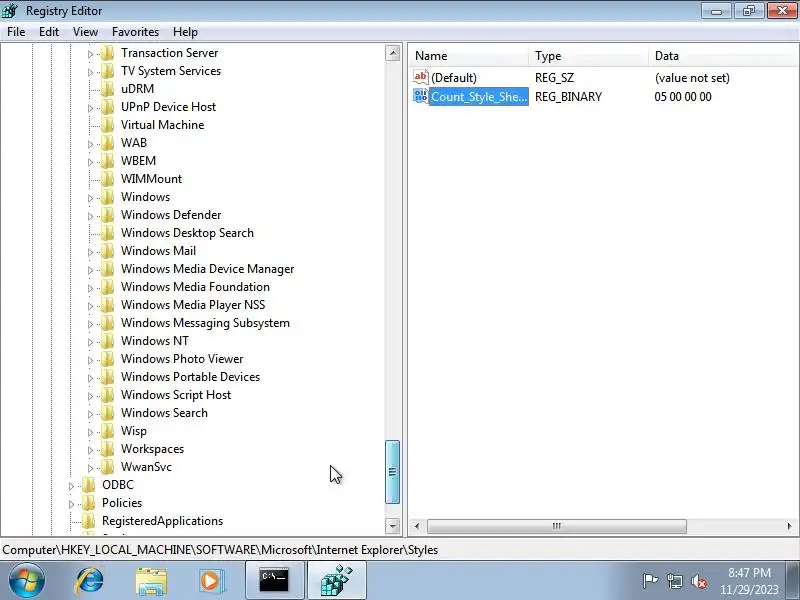The width and height of the screenshot is (800, 600).
Task: Launch Internet Explorer from taskbar
Action: click(89, 581)
